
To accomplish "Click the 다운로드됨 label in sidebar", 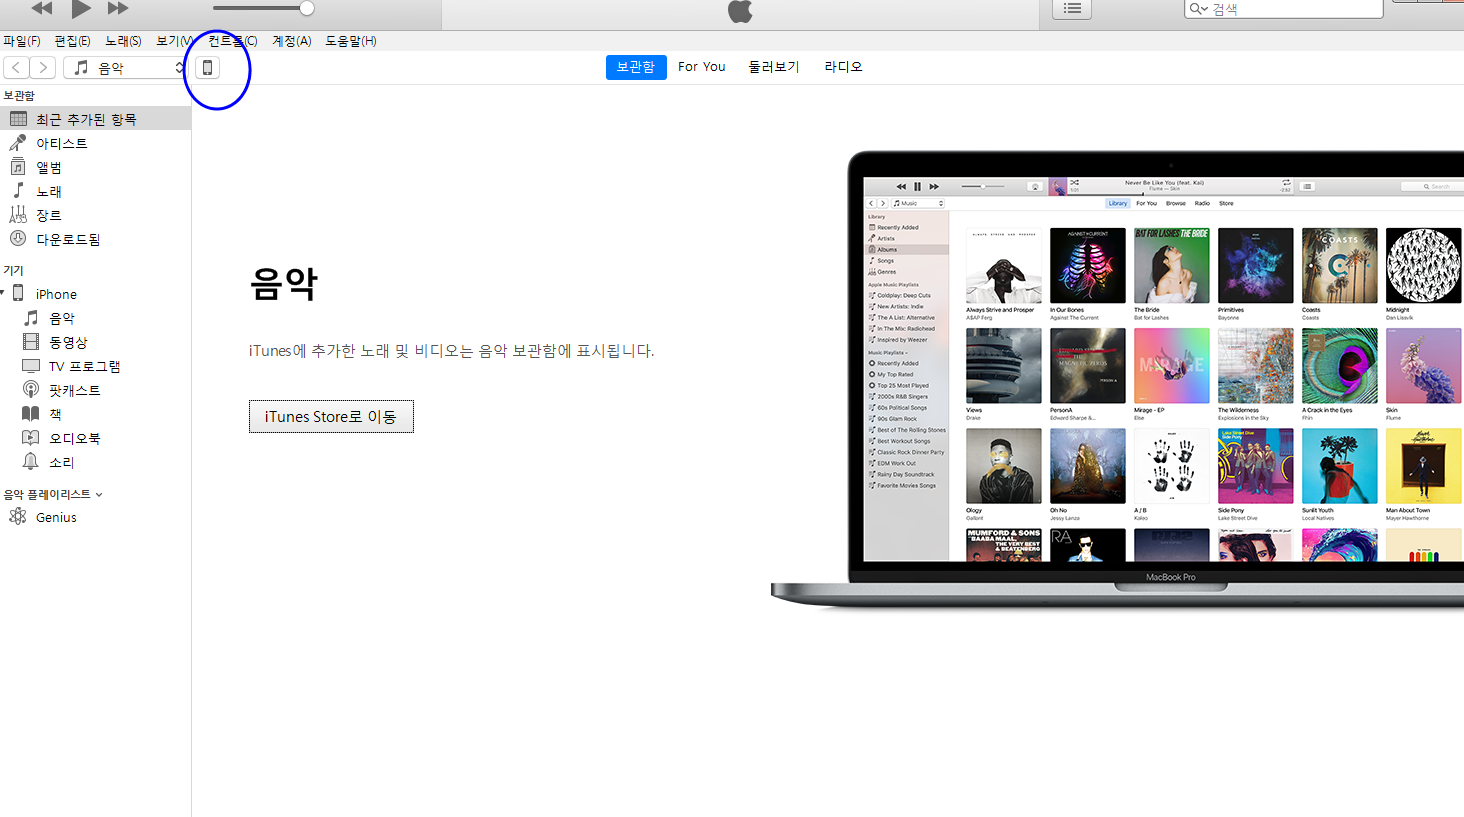I will click(x=68, y=239).
